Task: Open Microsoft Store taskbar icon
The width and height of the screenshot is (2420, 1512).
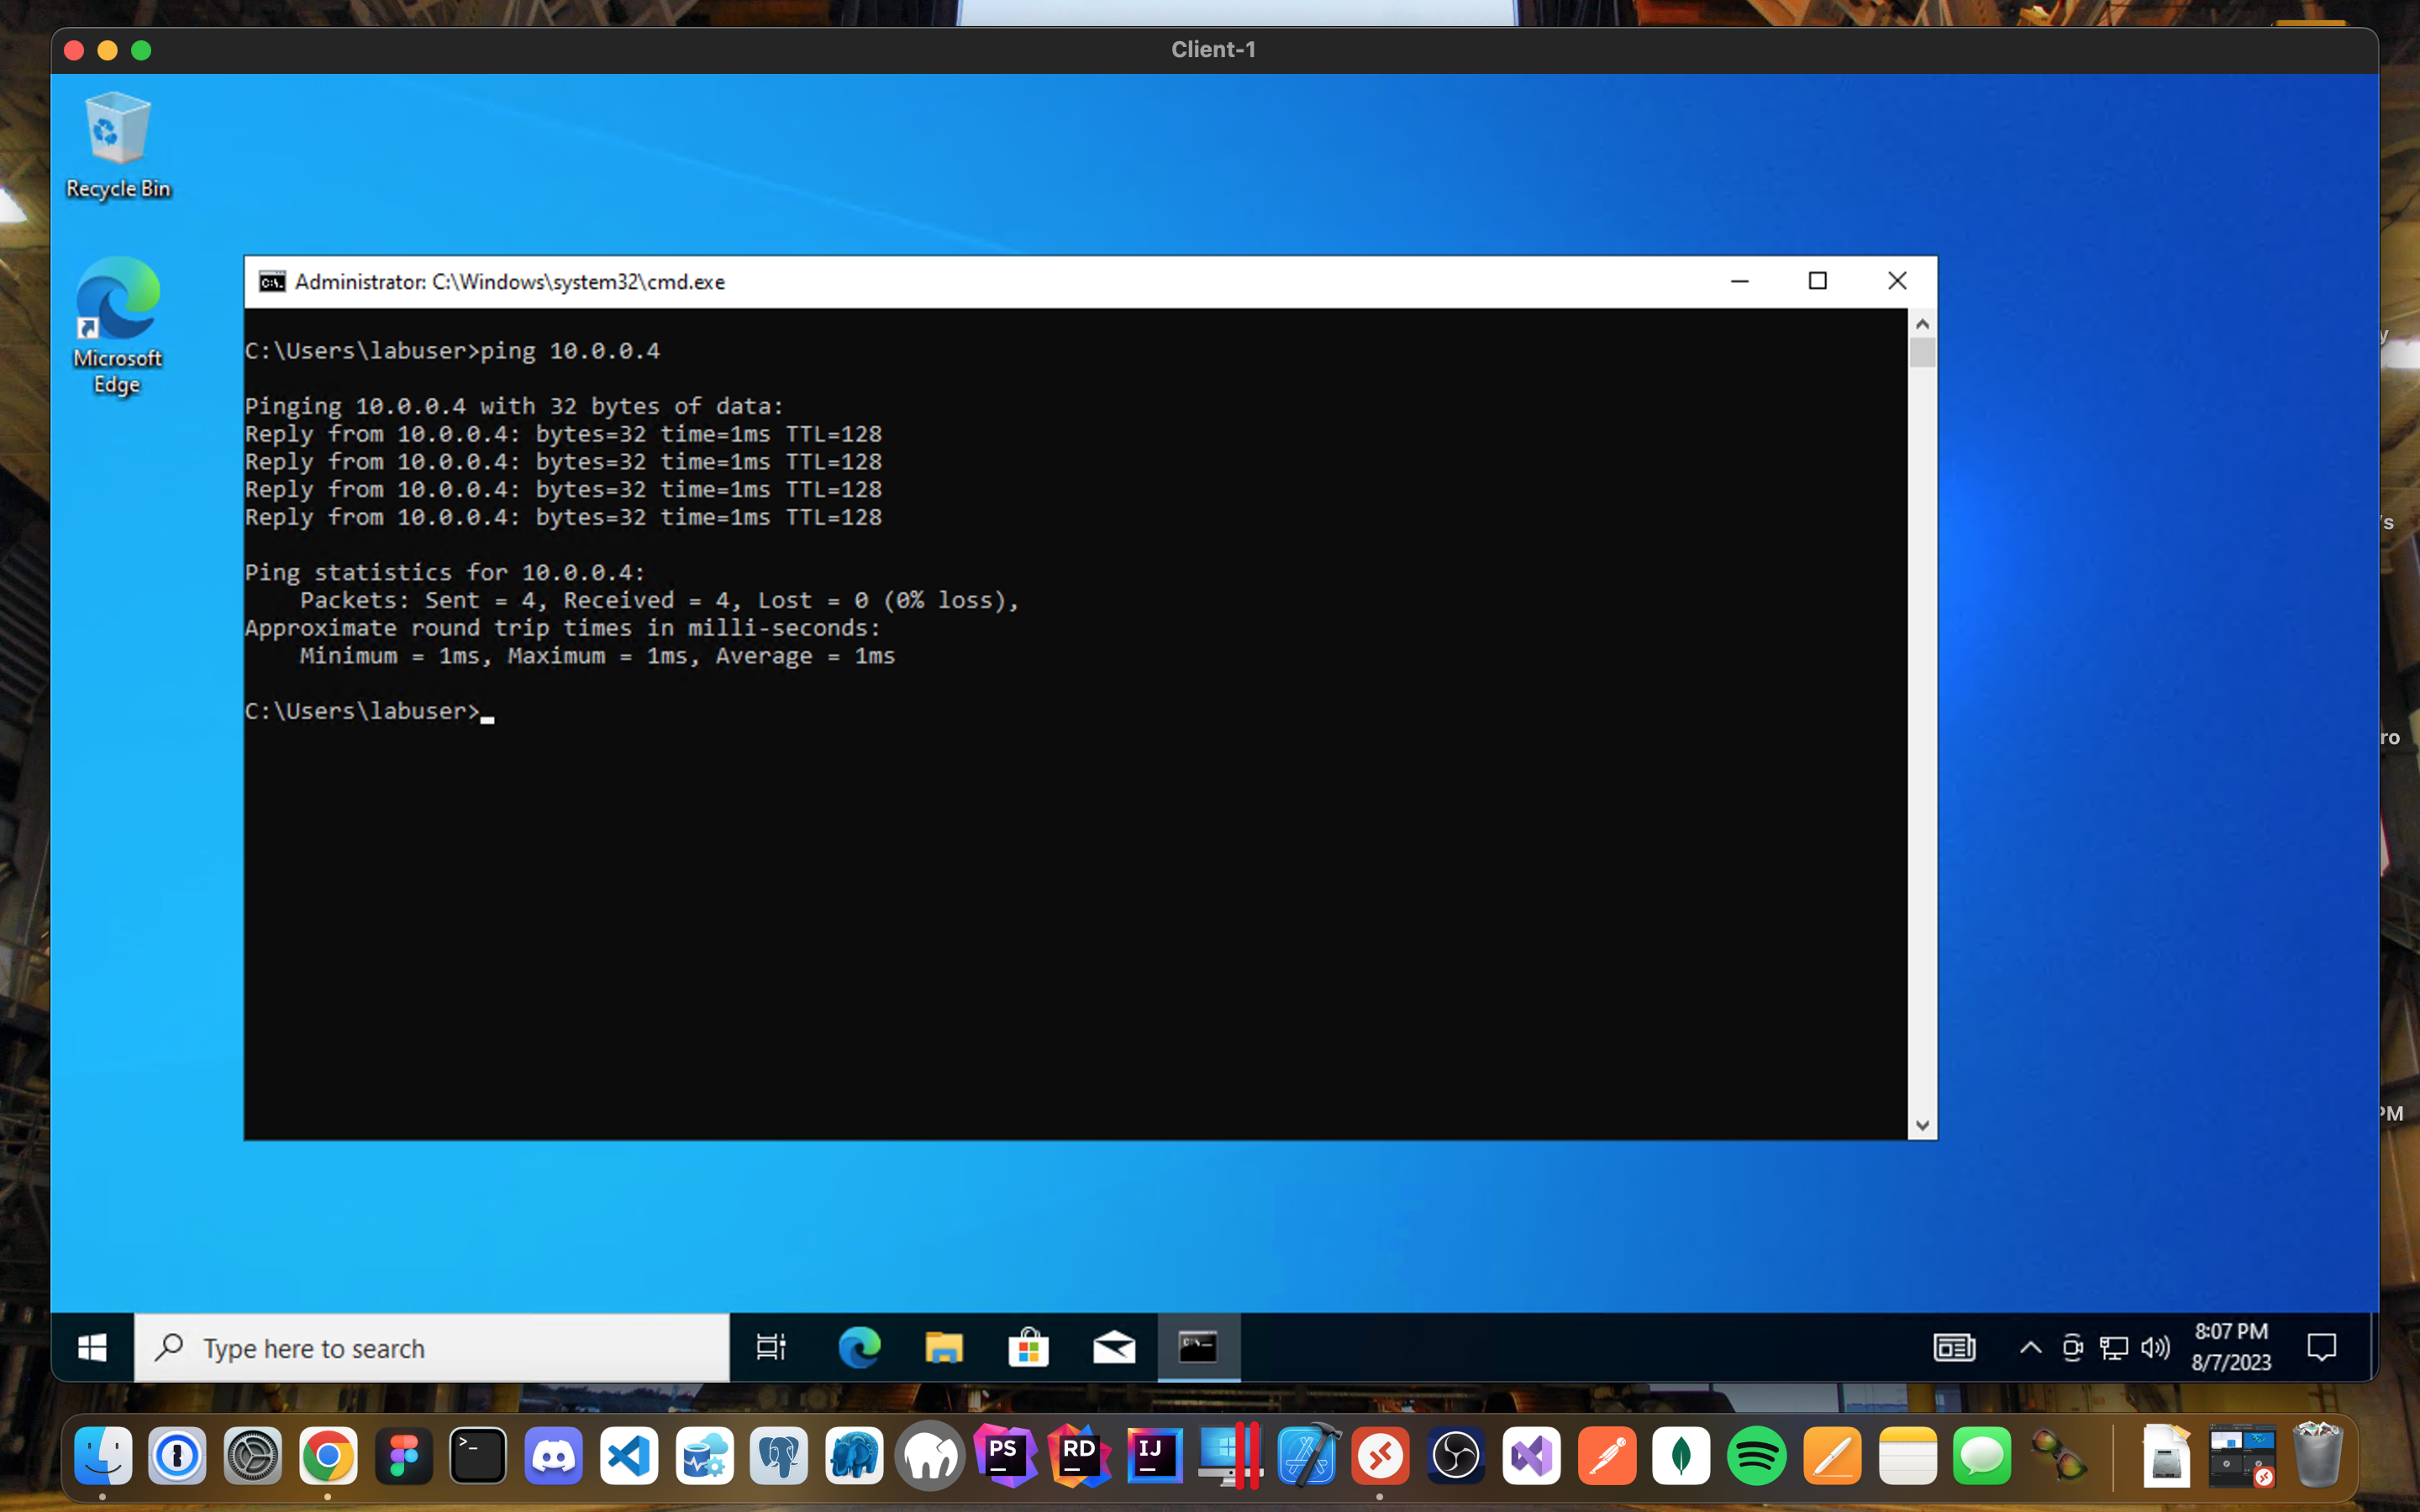Action: (x=1028, y=1347)
